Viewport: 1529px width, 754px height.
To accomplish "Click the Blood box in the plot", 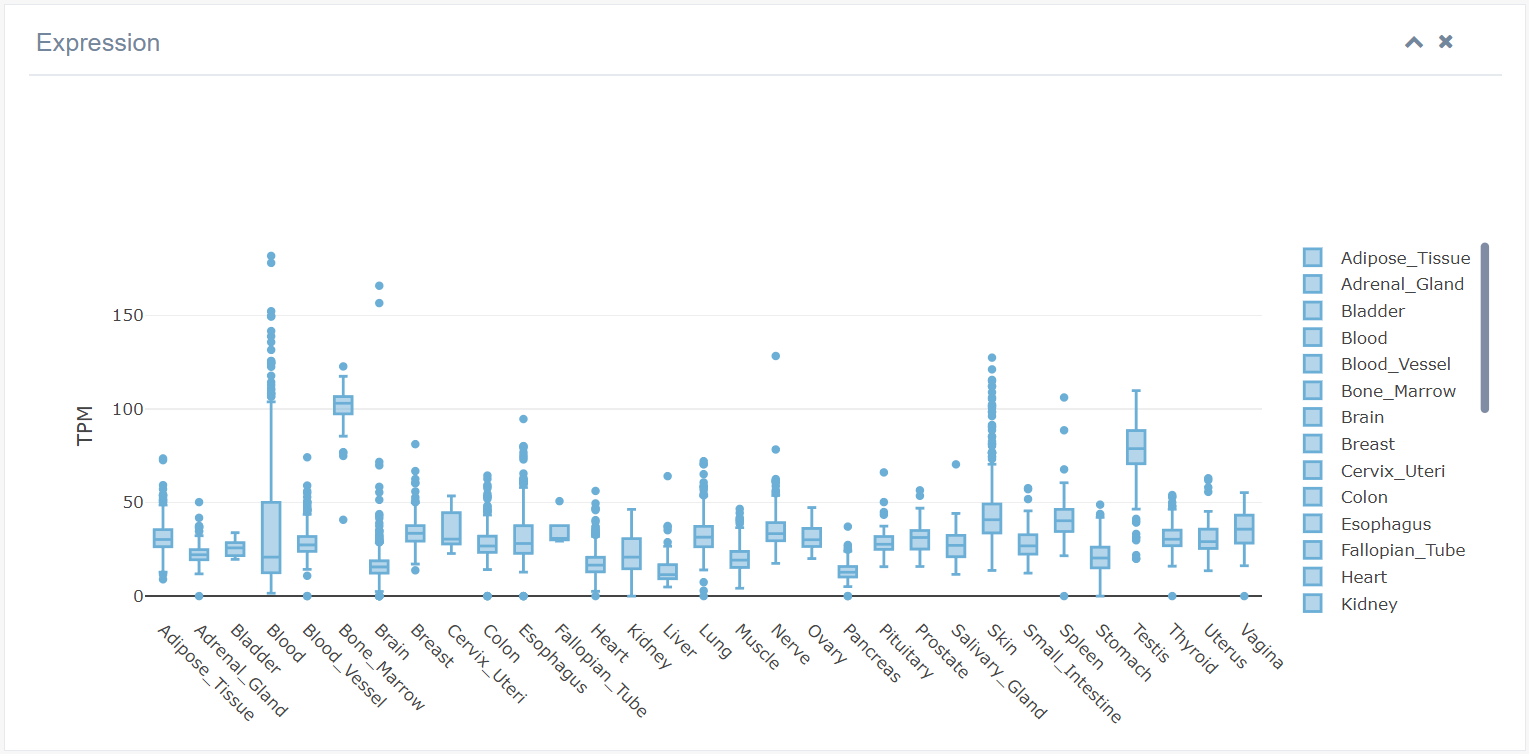I will [271, 537].
